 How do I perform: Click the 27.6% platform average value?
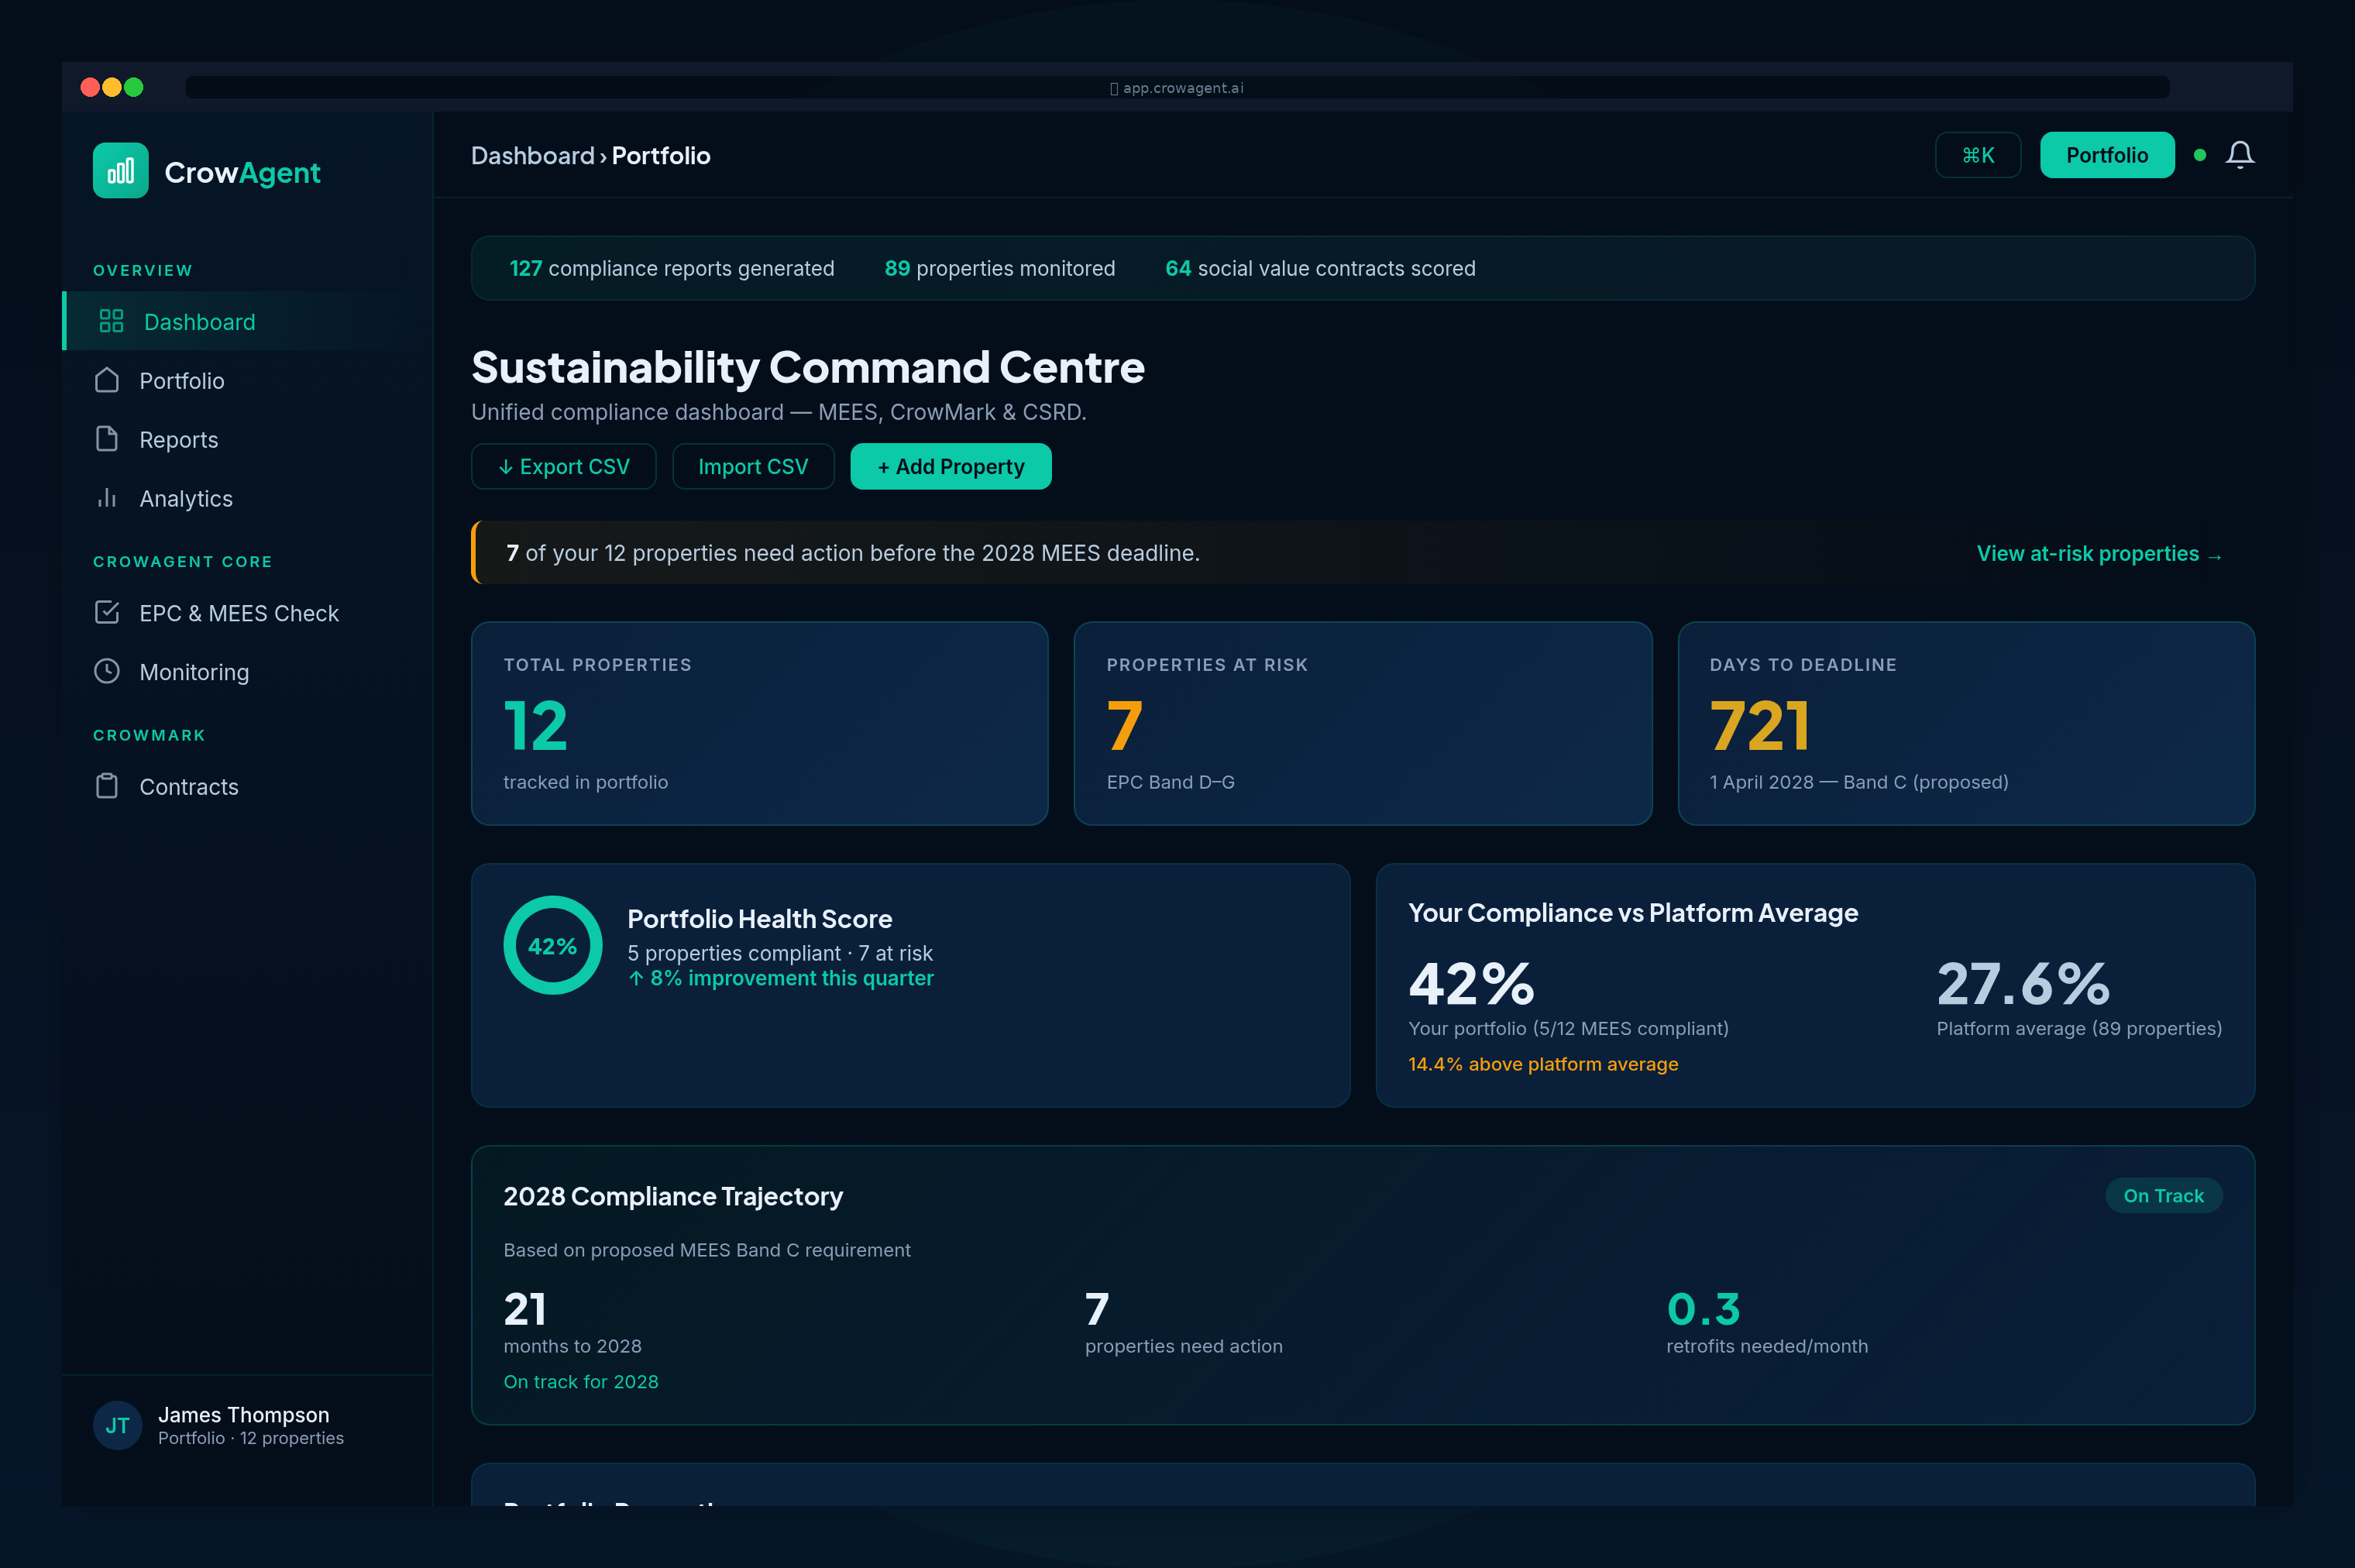click(2023, 983)
